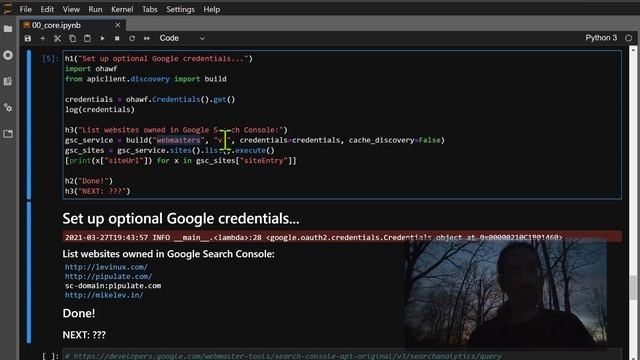Insert a cell with the plus icon
Screen dimensions: 640x360
click(x=42, y=38)
